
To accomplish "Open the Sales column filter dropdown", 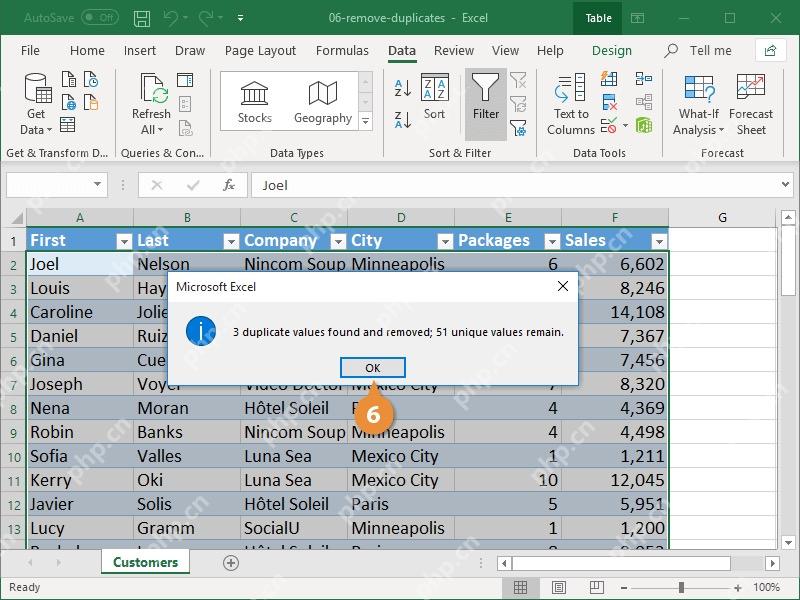I will [x=659, y=241].
